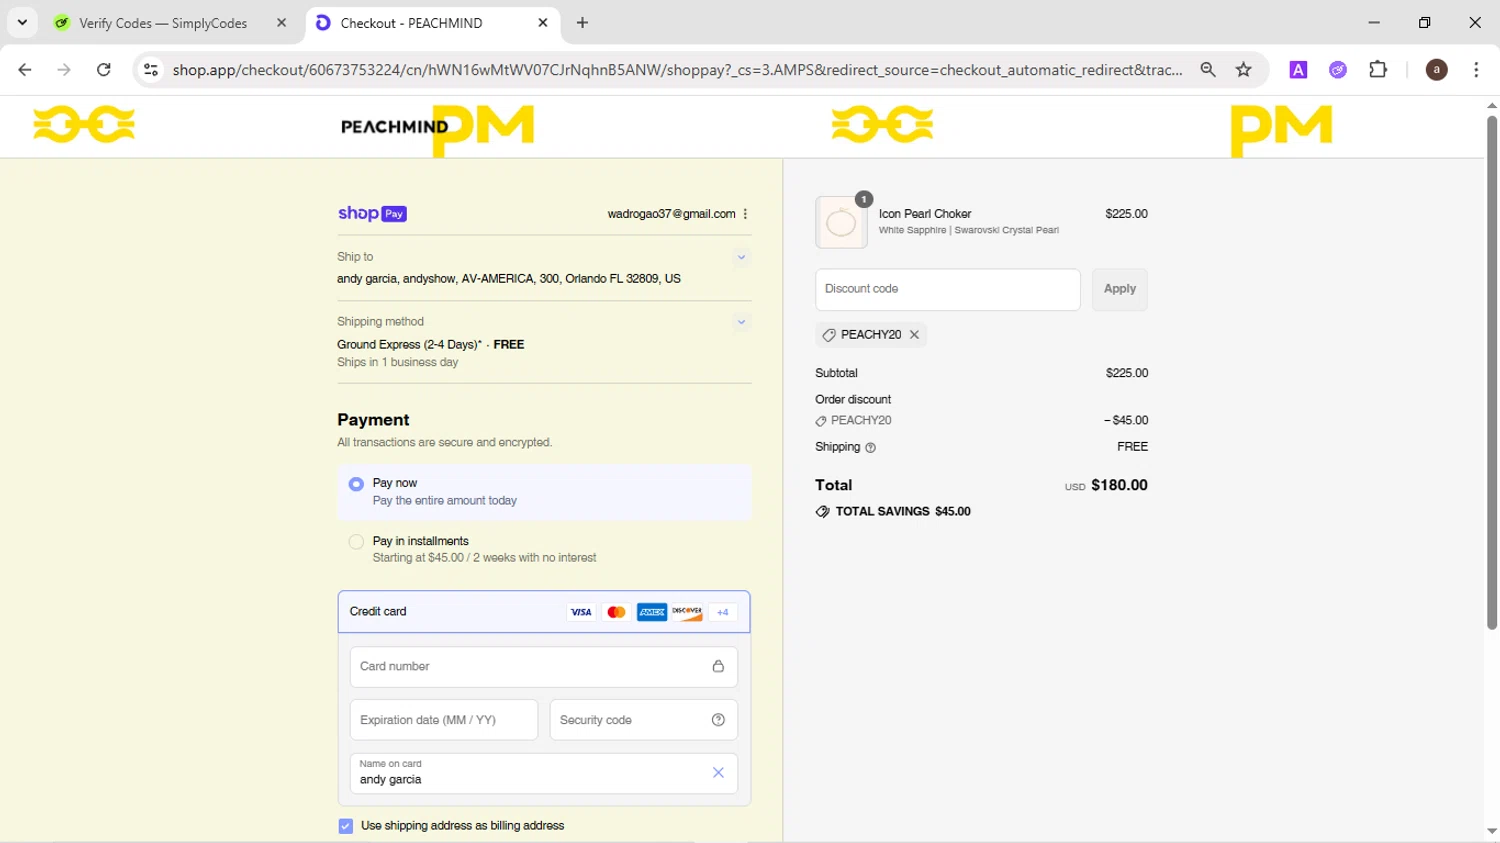Open the purple round extension icon

click(x=1338, y=70)
